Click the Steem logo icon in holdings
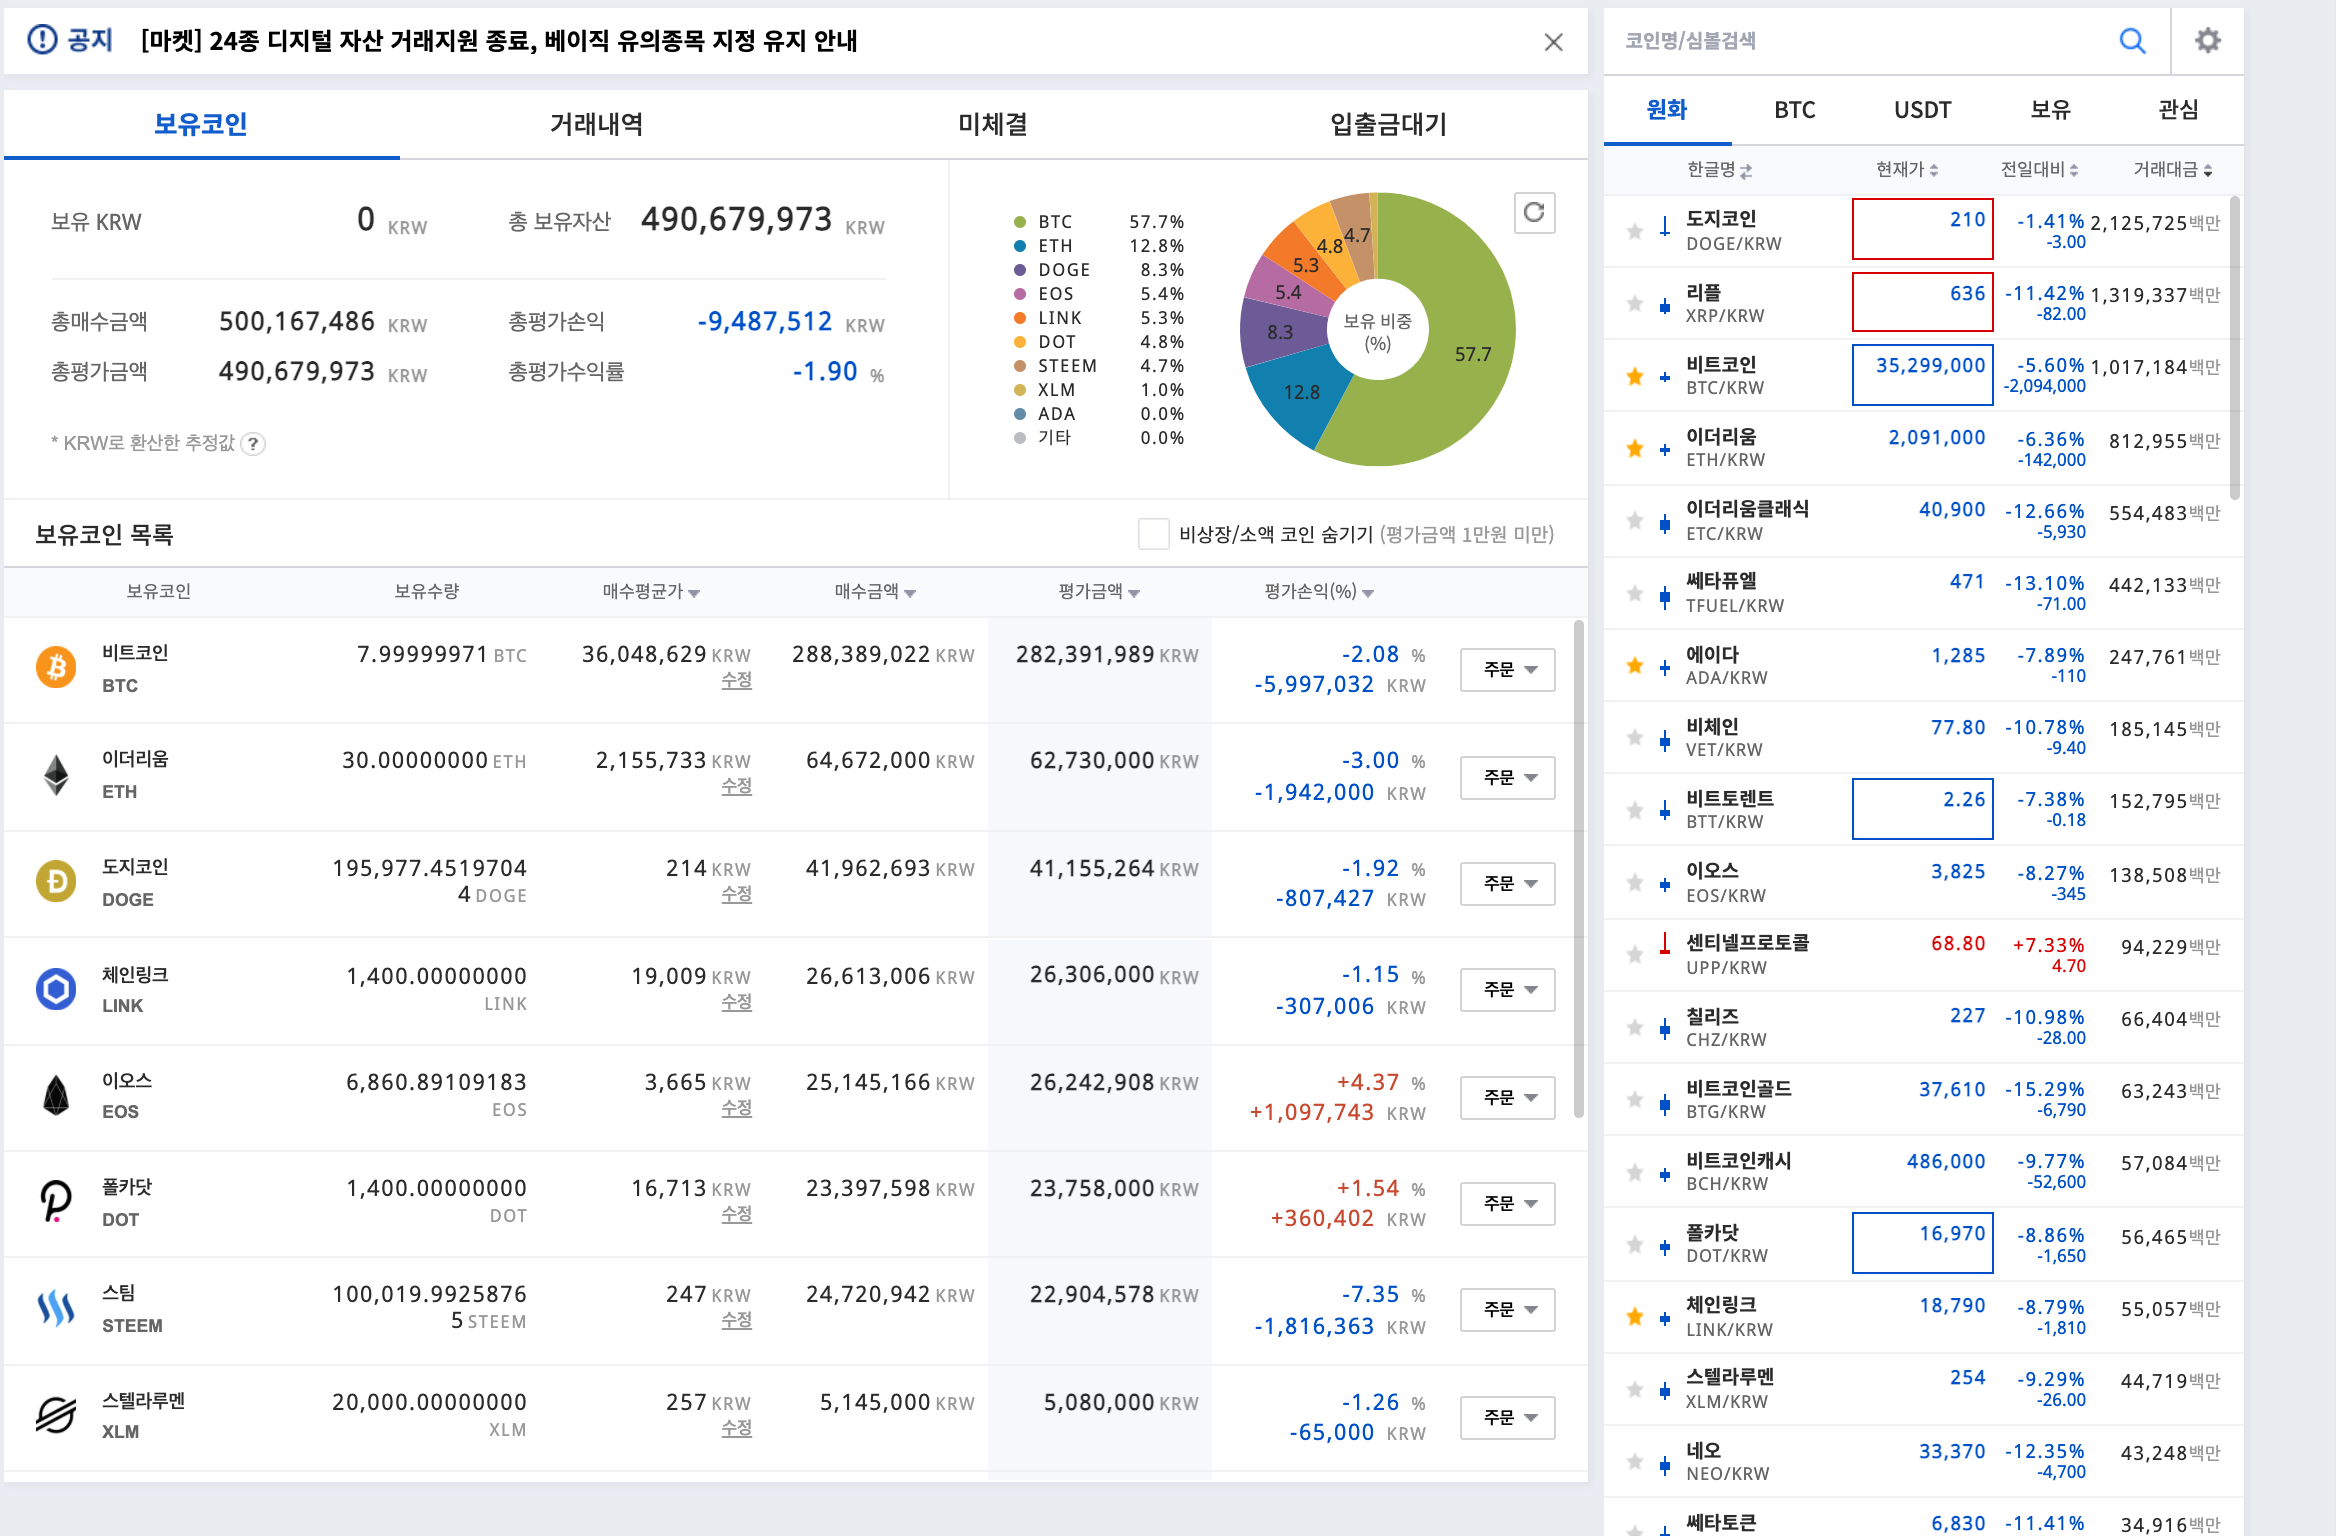 point(56,1307)
